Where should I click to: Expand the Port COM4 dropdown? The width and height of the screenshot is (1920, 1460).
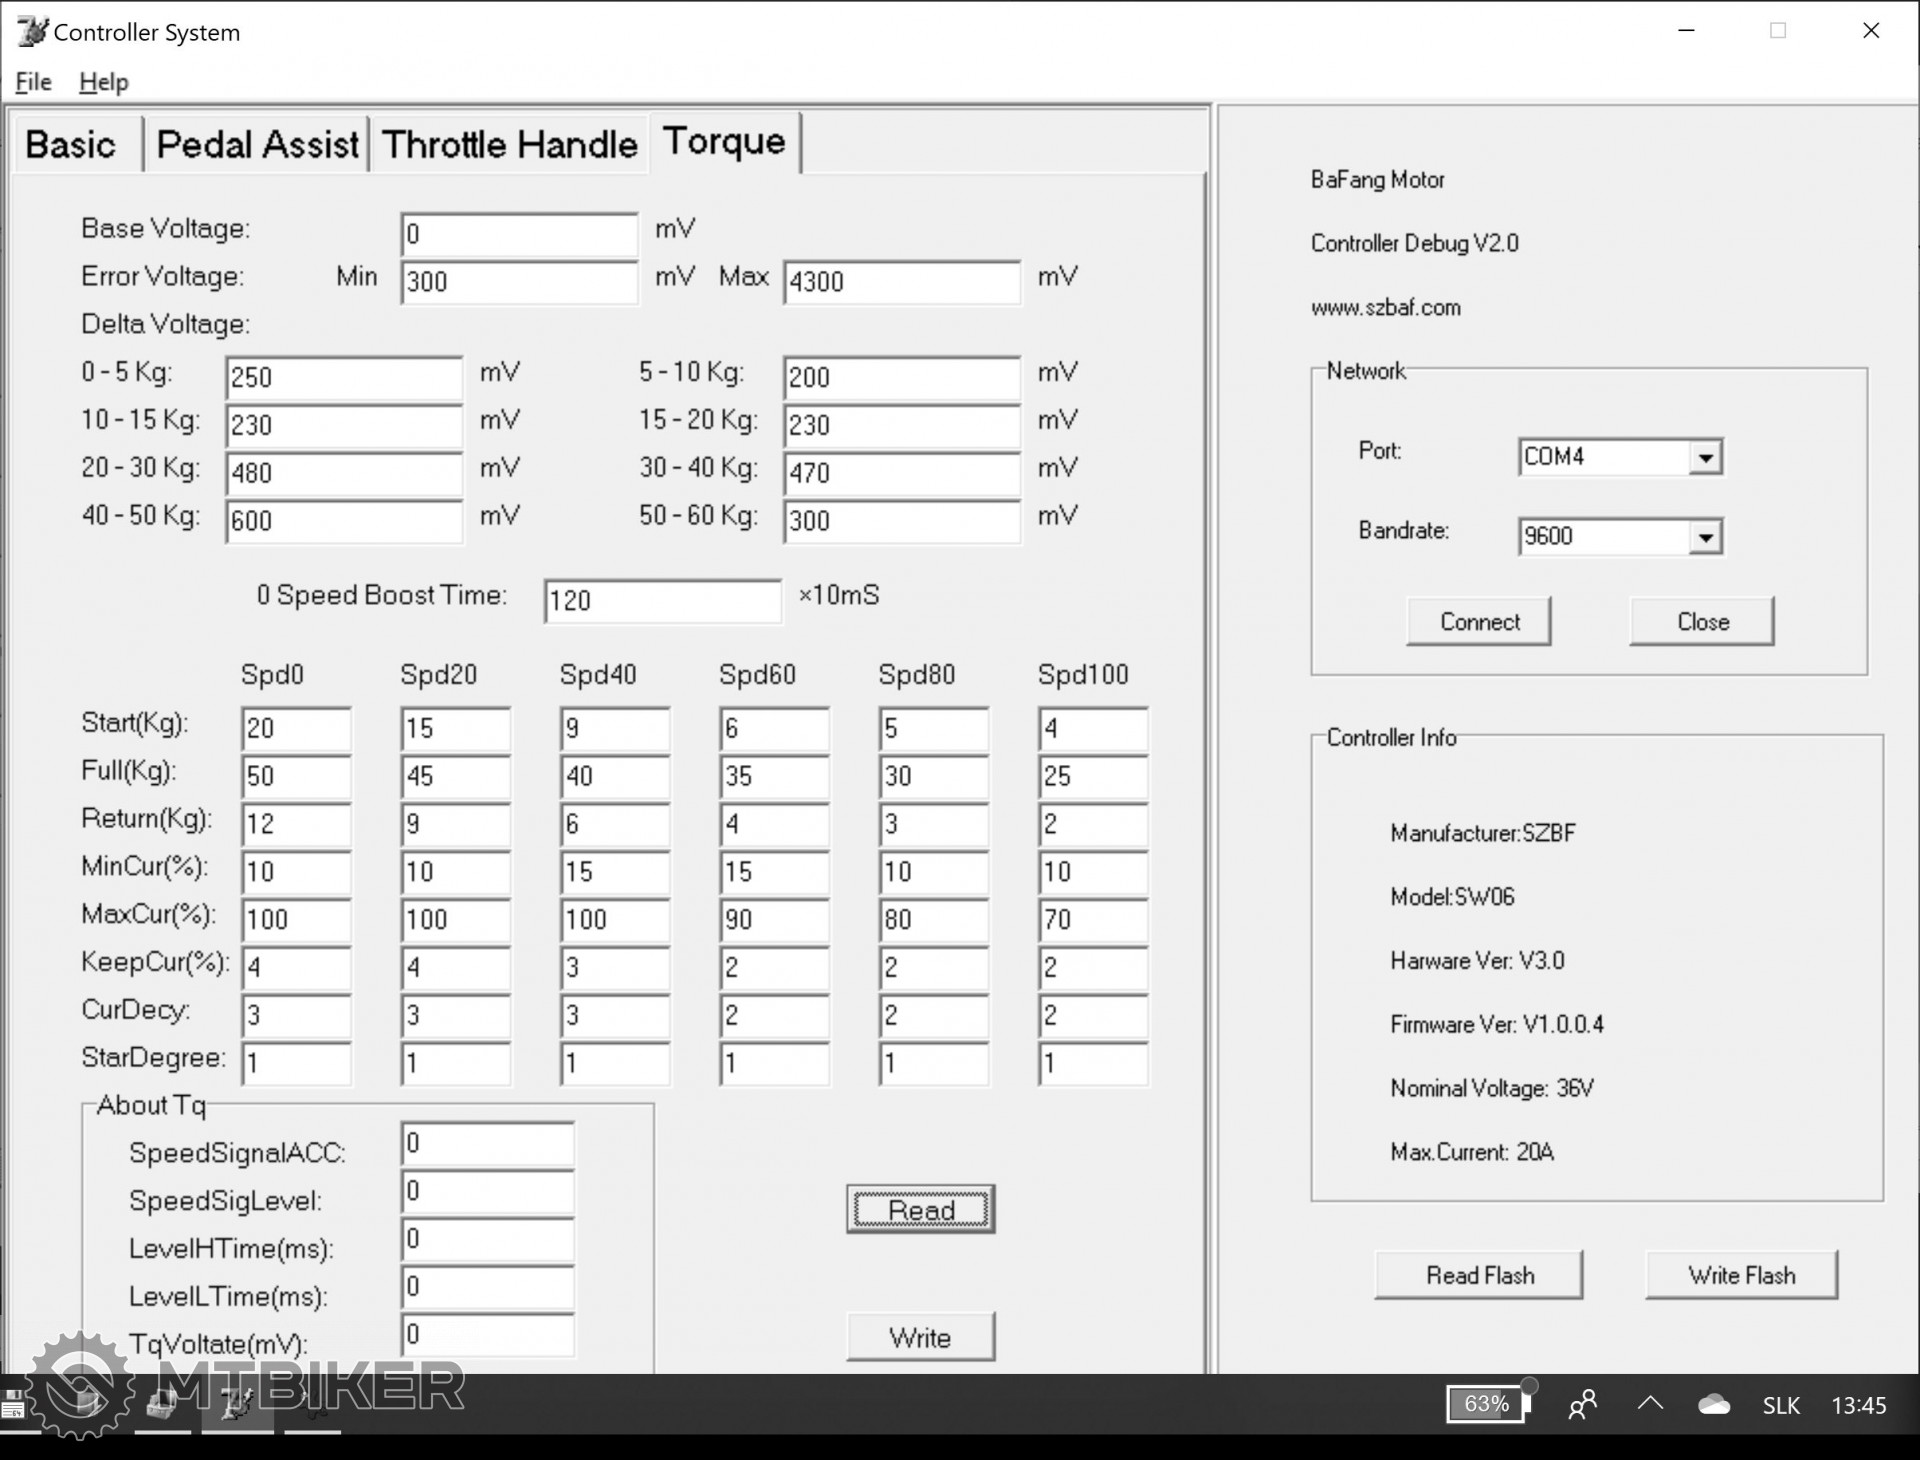click(1705, 457)
